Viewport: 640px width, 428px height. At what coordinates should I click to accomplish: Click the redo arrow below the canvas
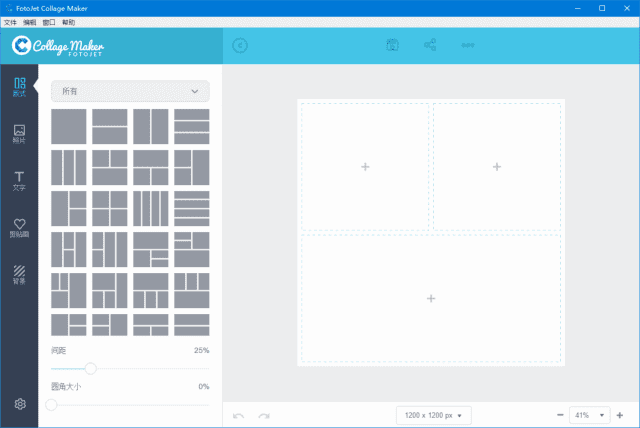point(264,415)
